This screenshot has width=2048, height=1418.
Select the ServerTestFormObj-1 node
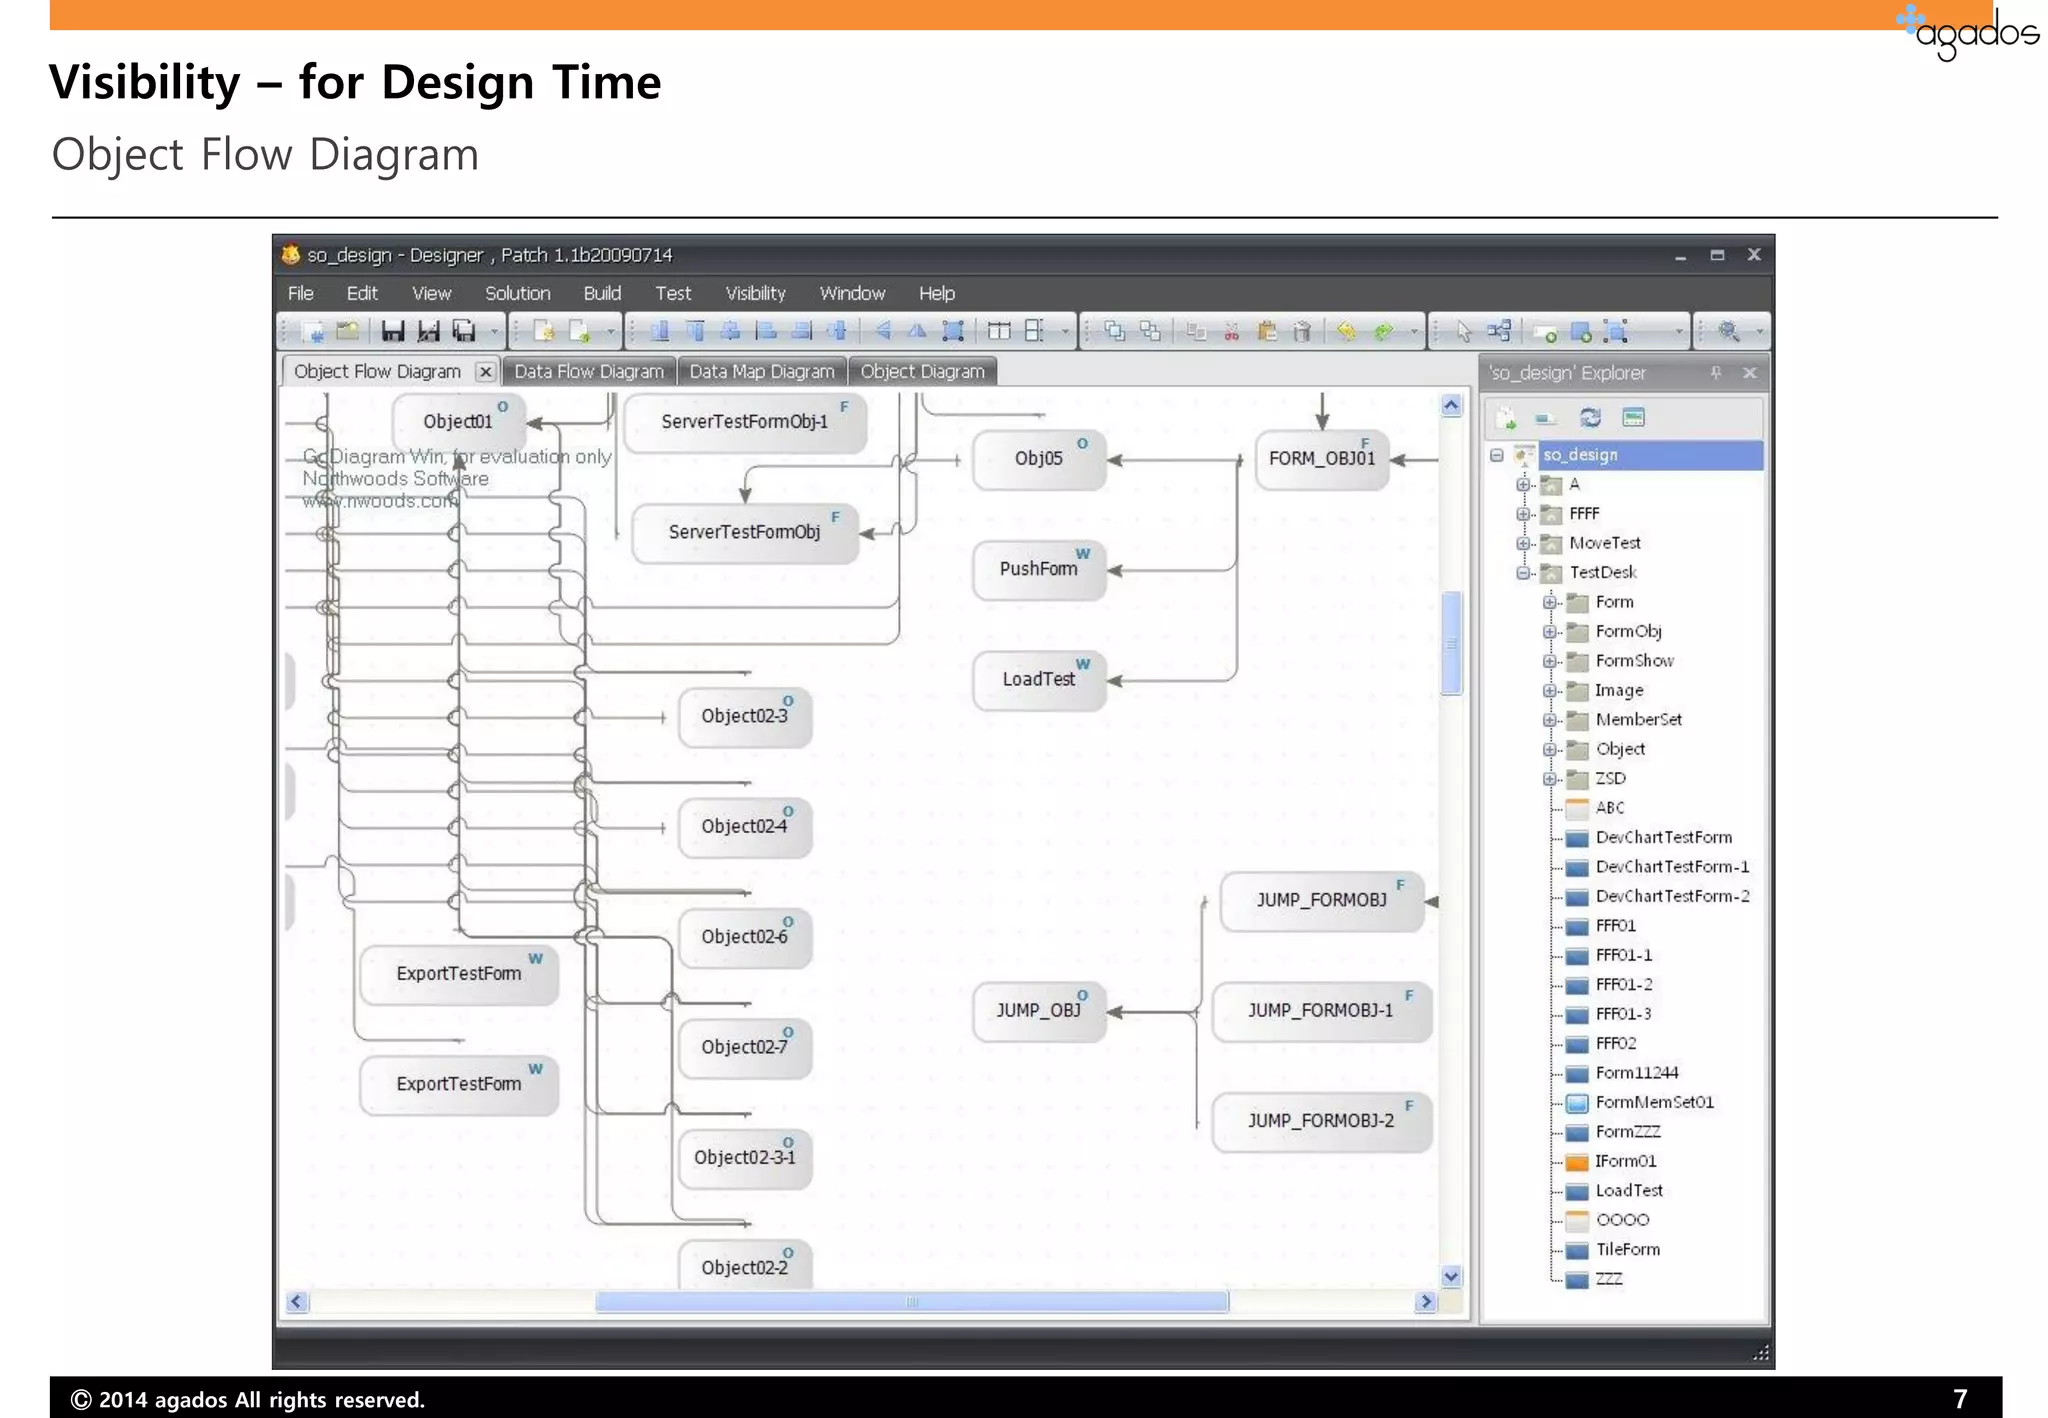745,422
